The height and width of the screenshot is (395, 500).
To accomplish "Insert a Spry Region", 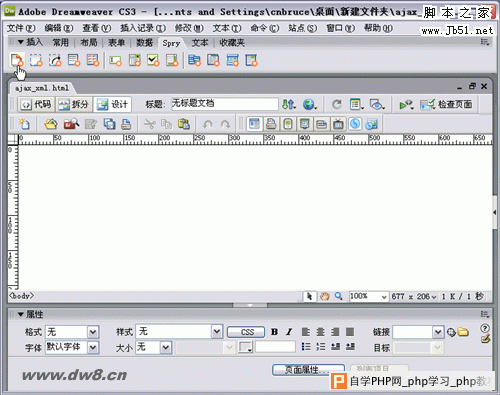I will [x=36, y=60].
